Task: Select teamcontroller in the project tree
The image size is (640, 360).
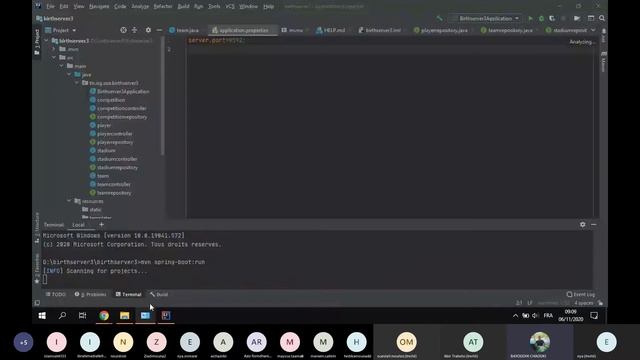Action: pyautogui.click(x=110, y=184)
